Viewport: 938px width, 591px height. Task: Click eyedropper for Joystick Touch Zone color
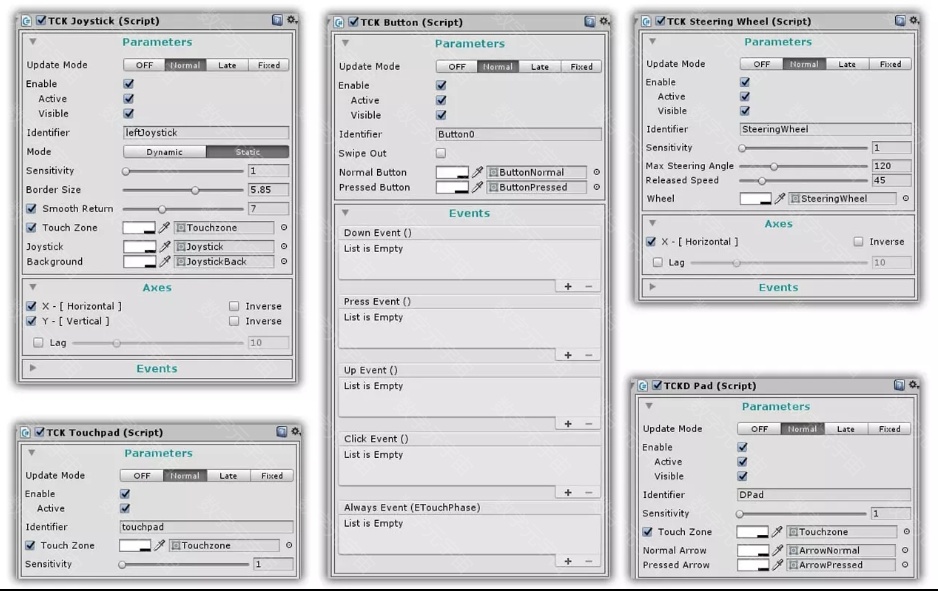pyautogui.click(x=165, y=227)
